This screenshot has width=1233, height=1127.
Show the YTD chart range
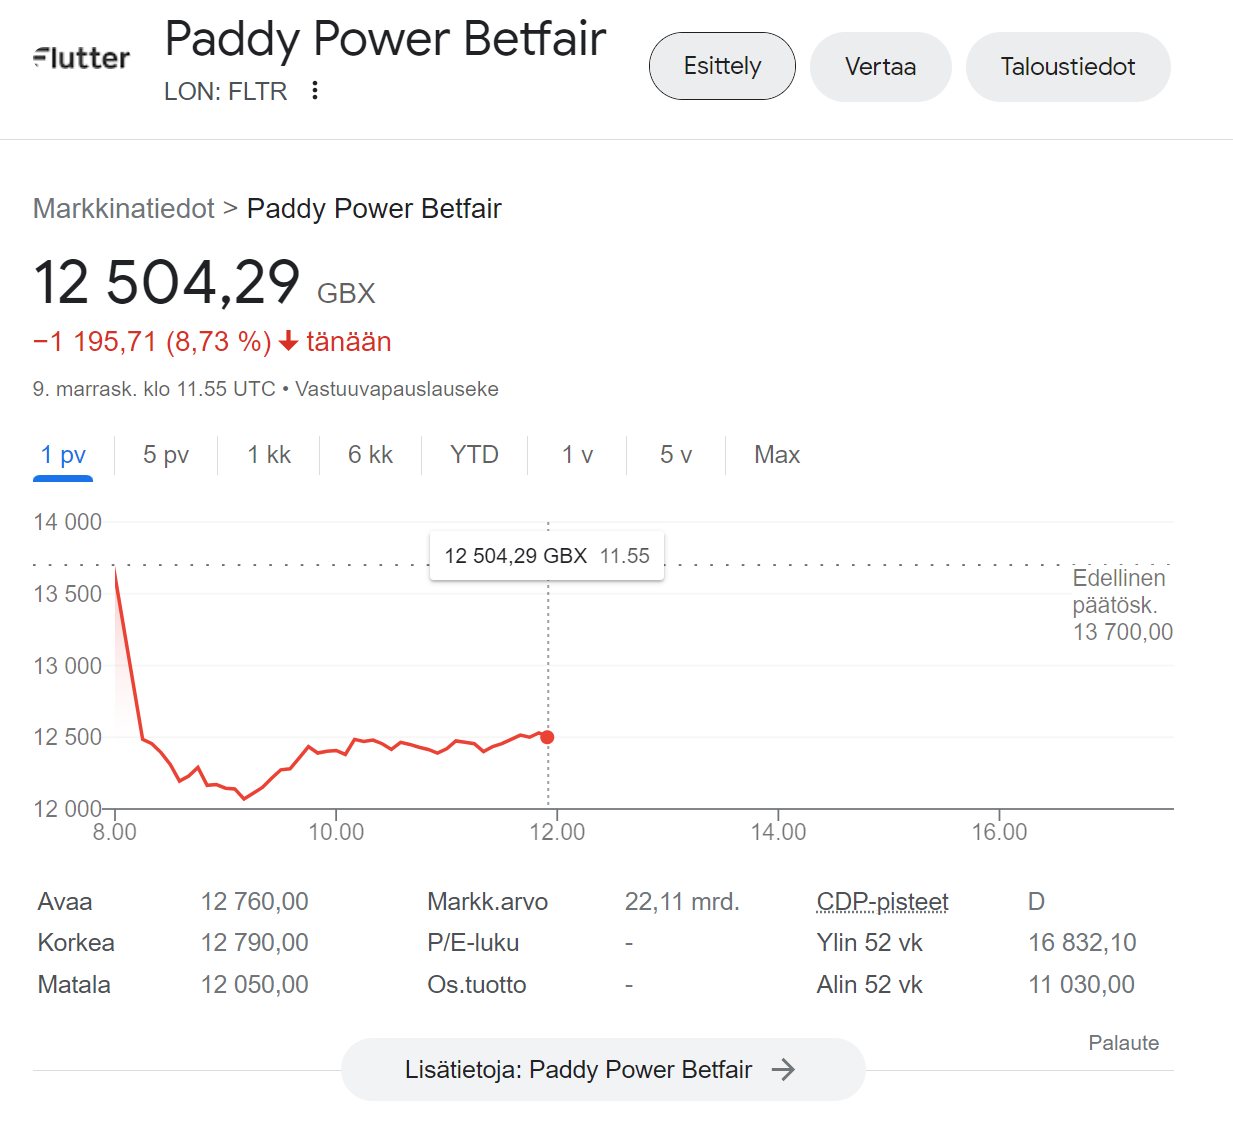click(474, 455)
